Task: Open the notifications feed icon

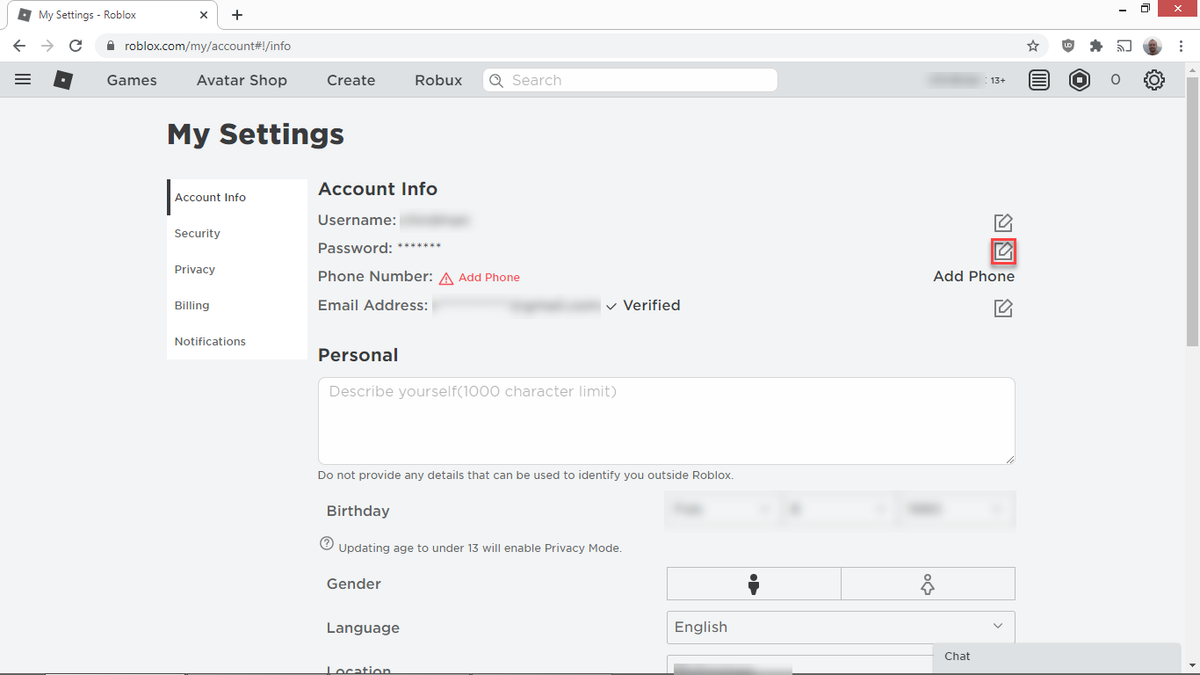Action: pos(1039,80)
